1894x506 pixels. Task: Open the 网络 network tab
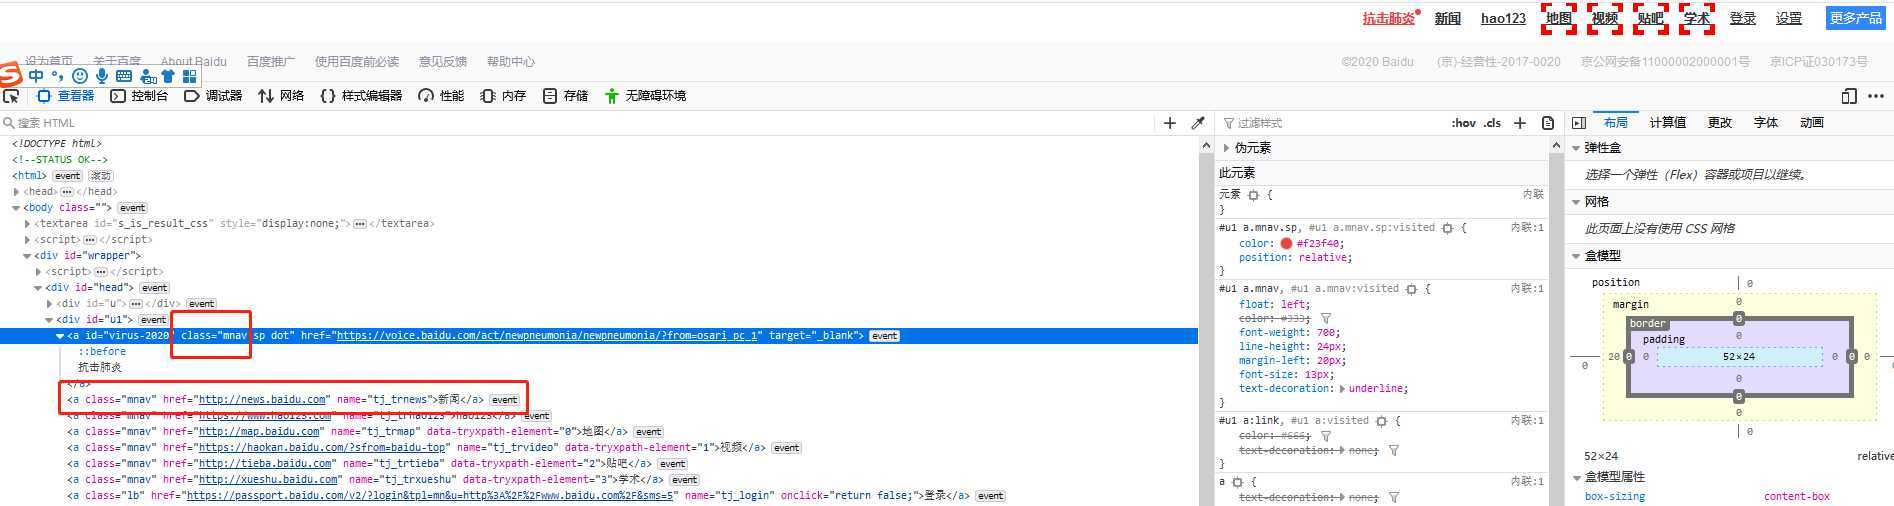coord(281,96)
